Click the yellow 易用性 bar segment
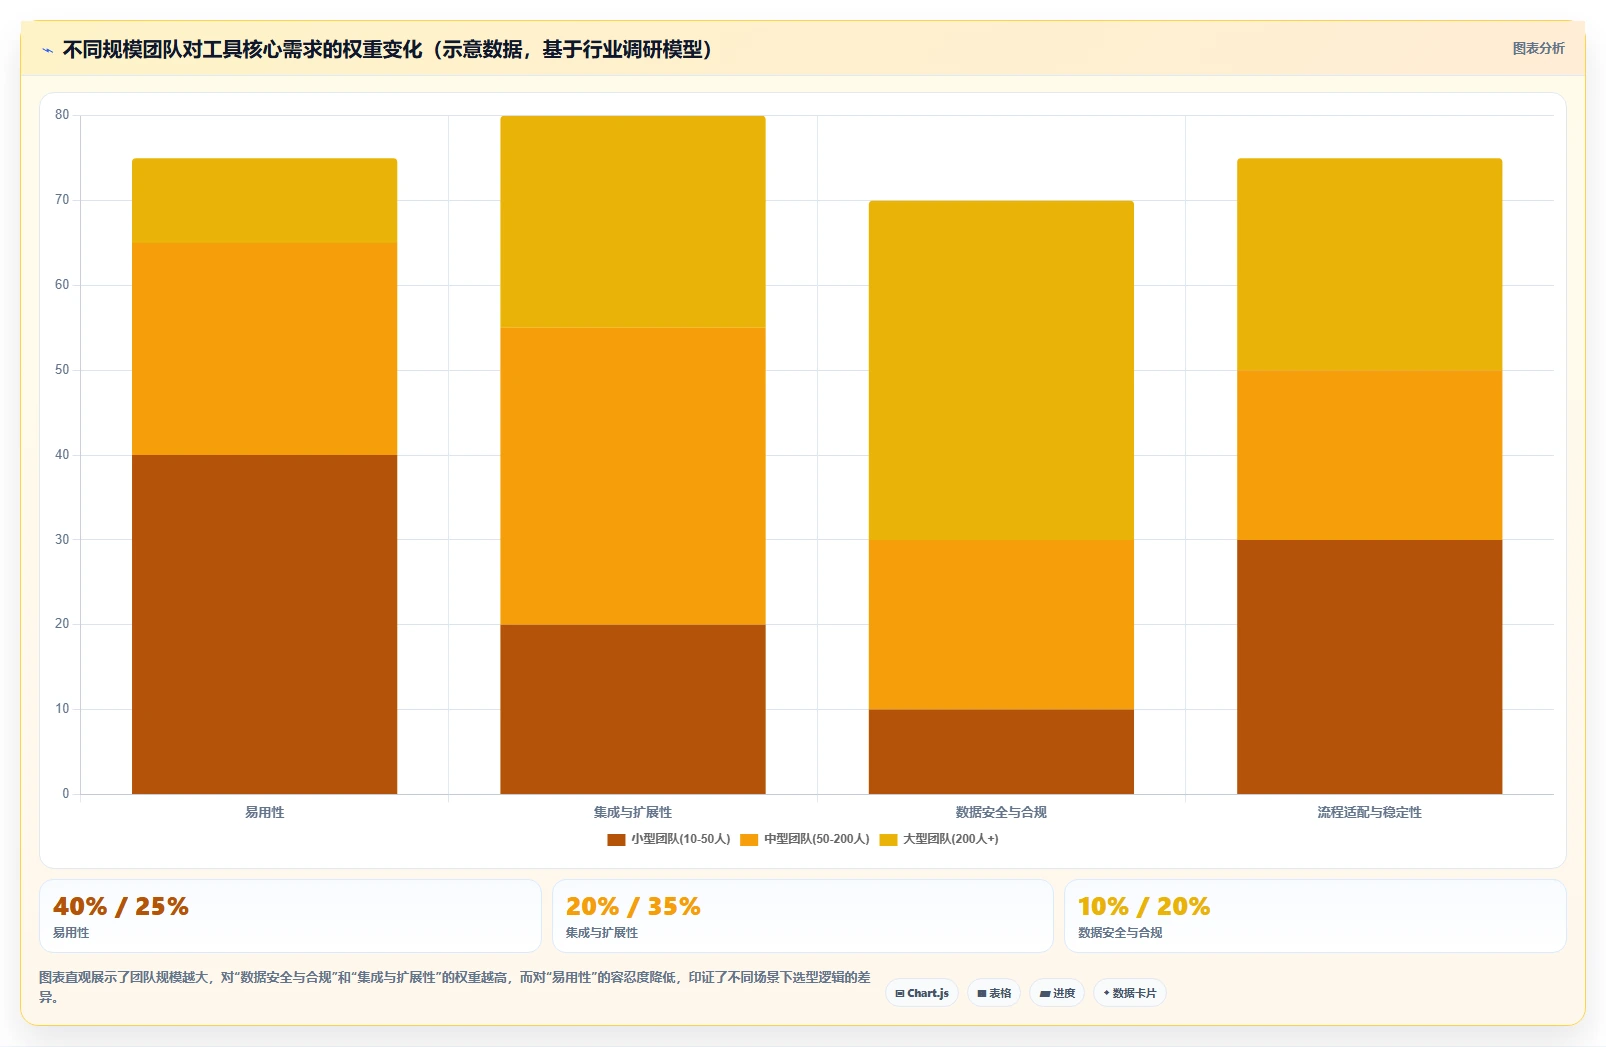Image resolution: width=1606 pixels, height=1047 pixels. pos(264,201)
